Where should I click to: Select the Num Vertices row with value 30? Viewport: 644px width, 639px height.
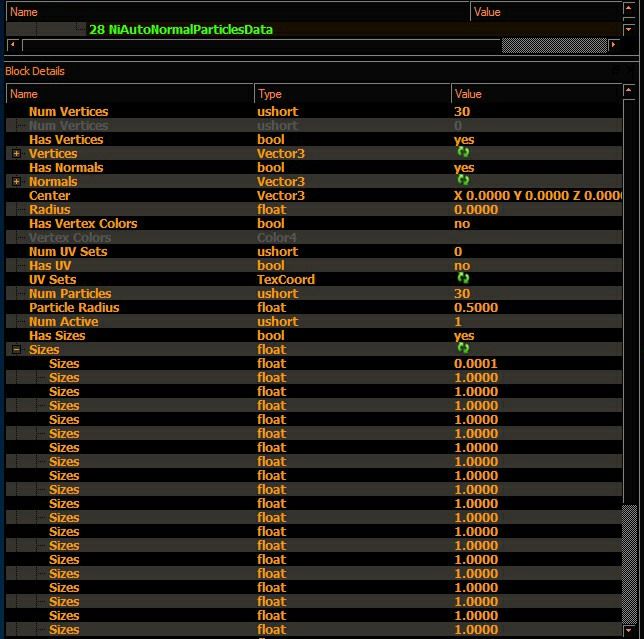pyautogui.click(x=314, y=111)
